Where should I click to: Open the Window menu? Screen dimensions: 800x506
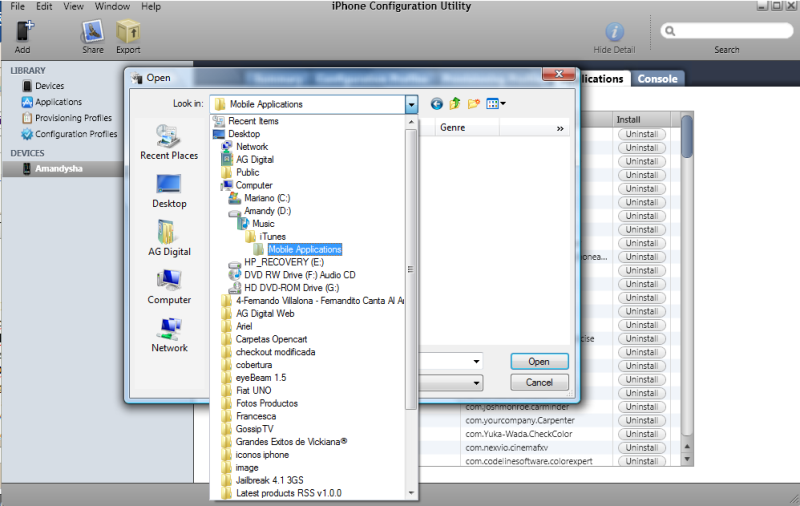point(112,7)
